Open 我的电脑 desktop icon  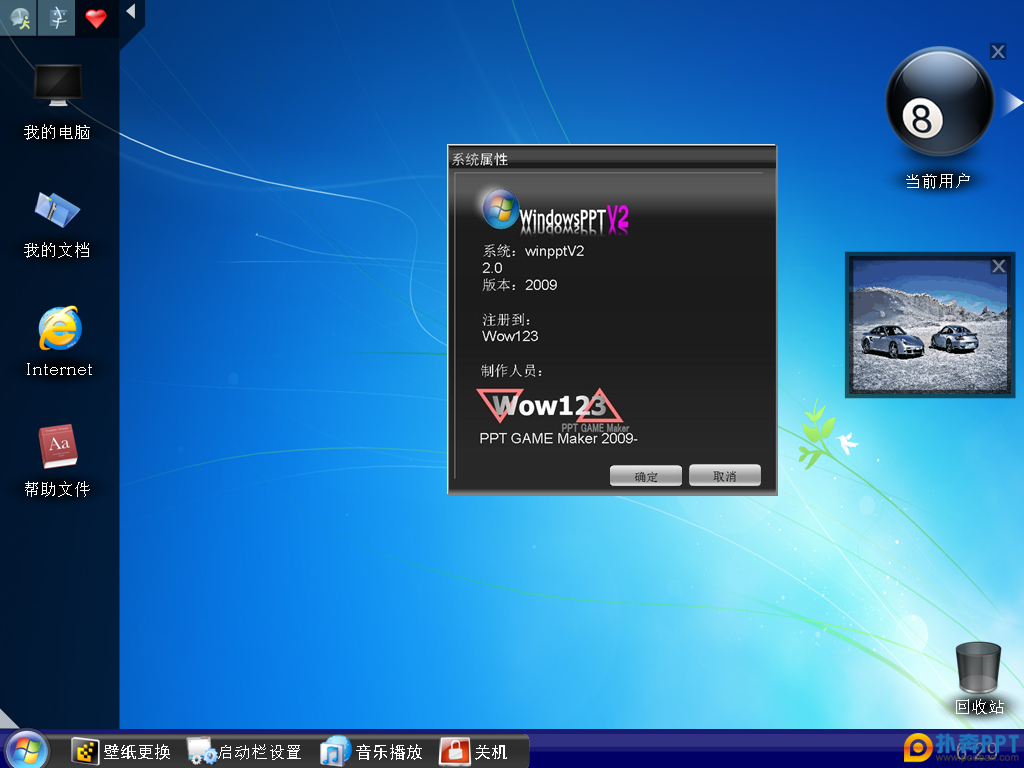click(x=57, y=86)
